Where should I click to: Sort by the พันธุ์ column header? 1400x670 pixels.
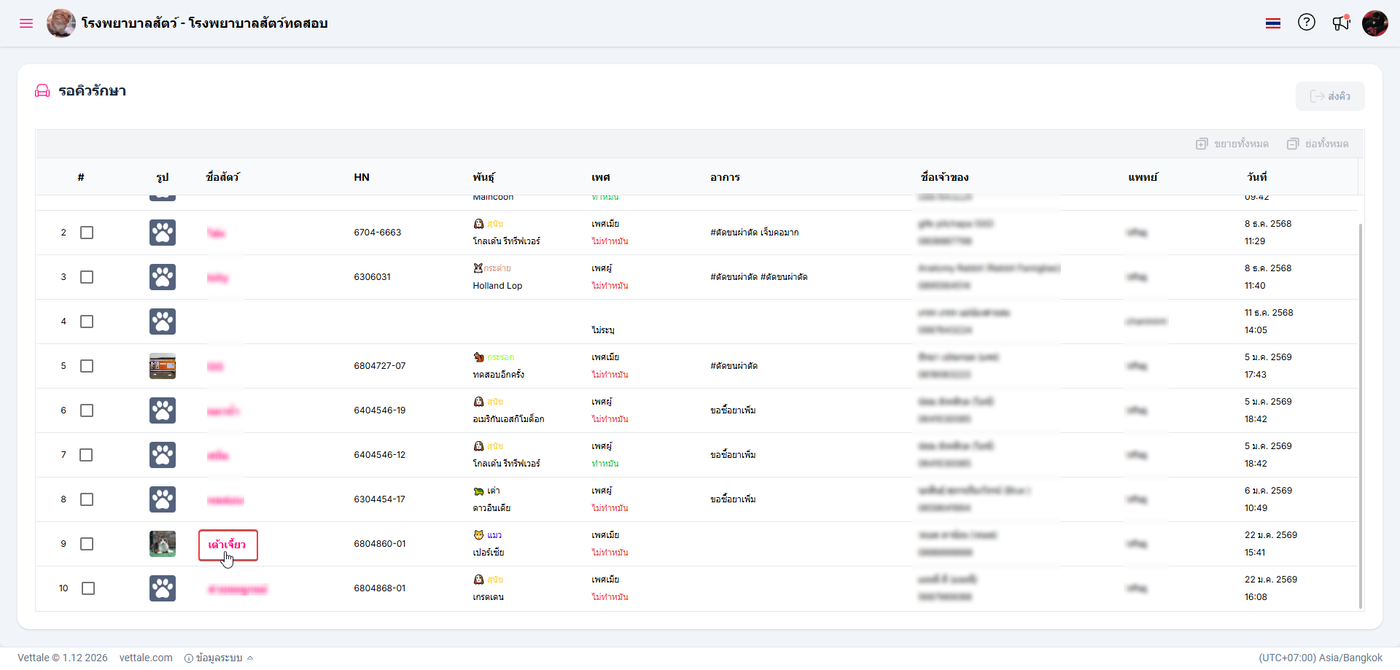click(x=484, y=177)
